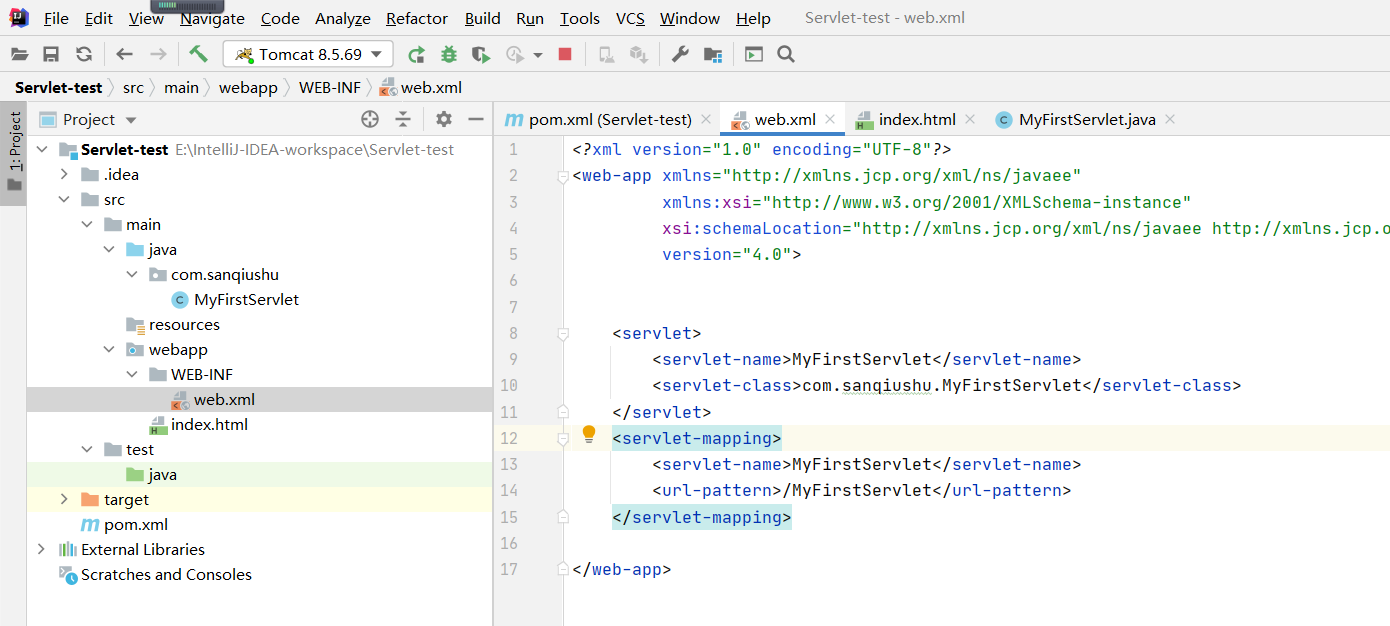This screenshot has width=1390, height=626.
Task: Open the VCS menu
Action: coord(630,18)
